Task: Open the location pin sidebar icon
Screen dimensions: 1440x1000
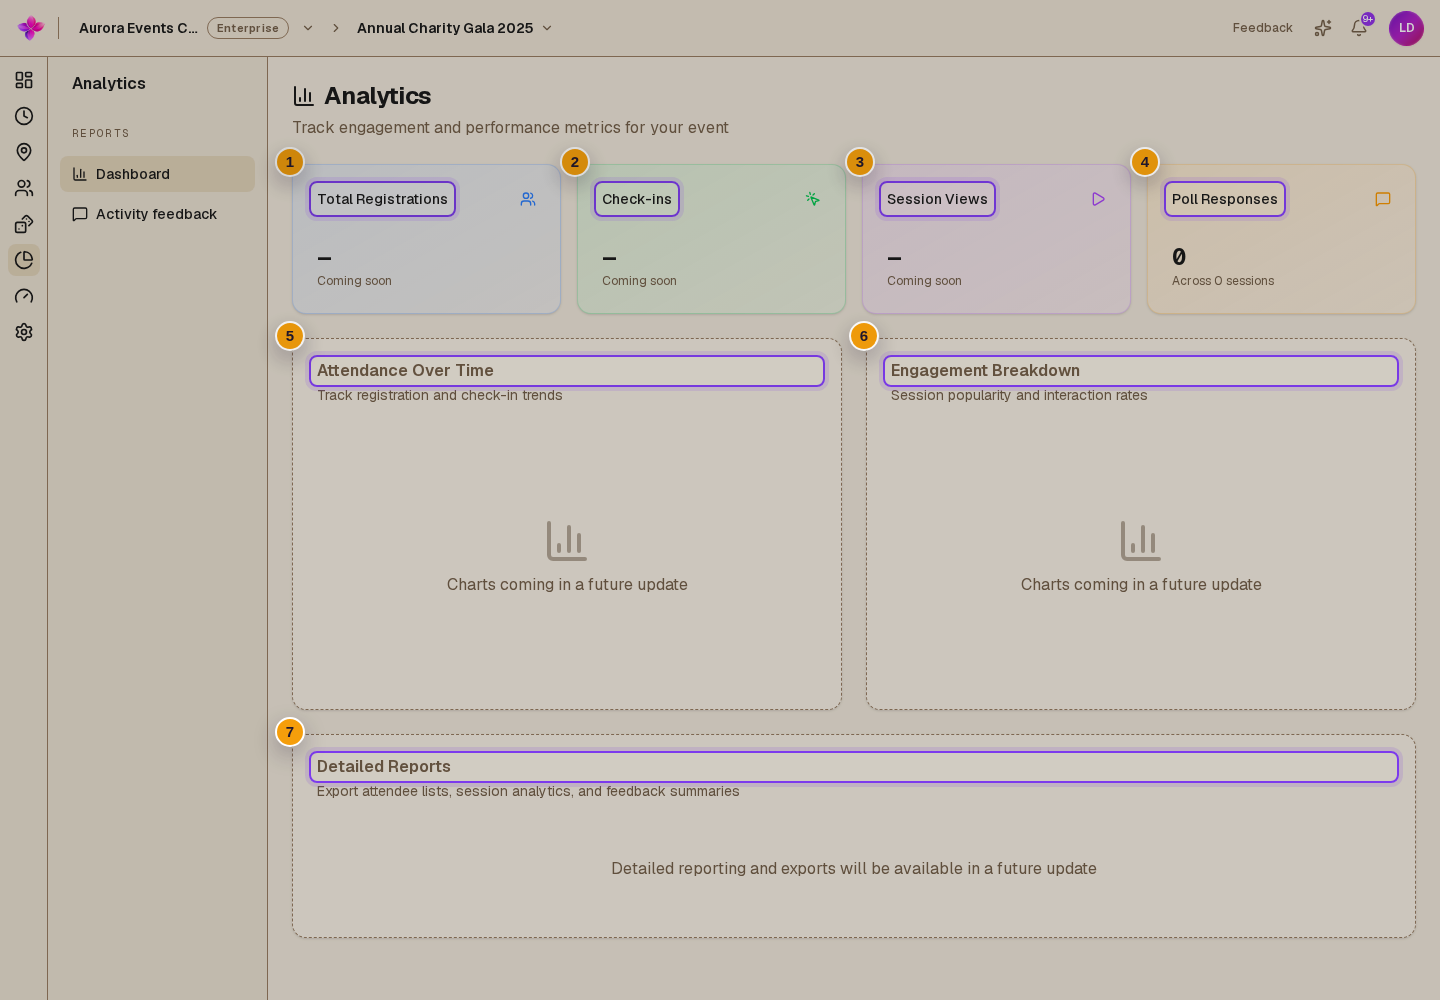Action: 24,152
